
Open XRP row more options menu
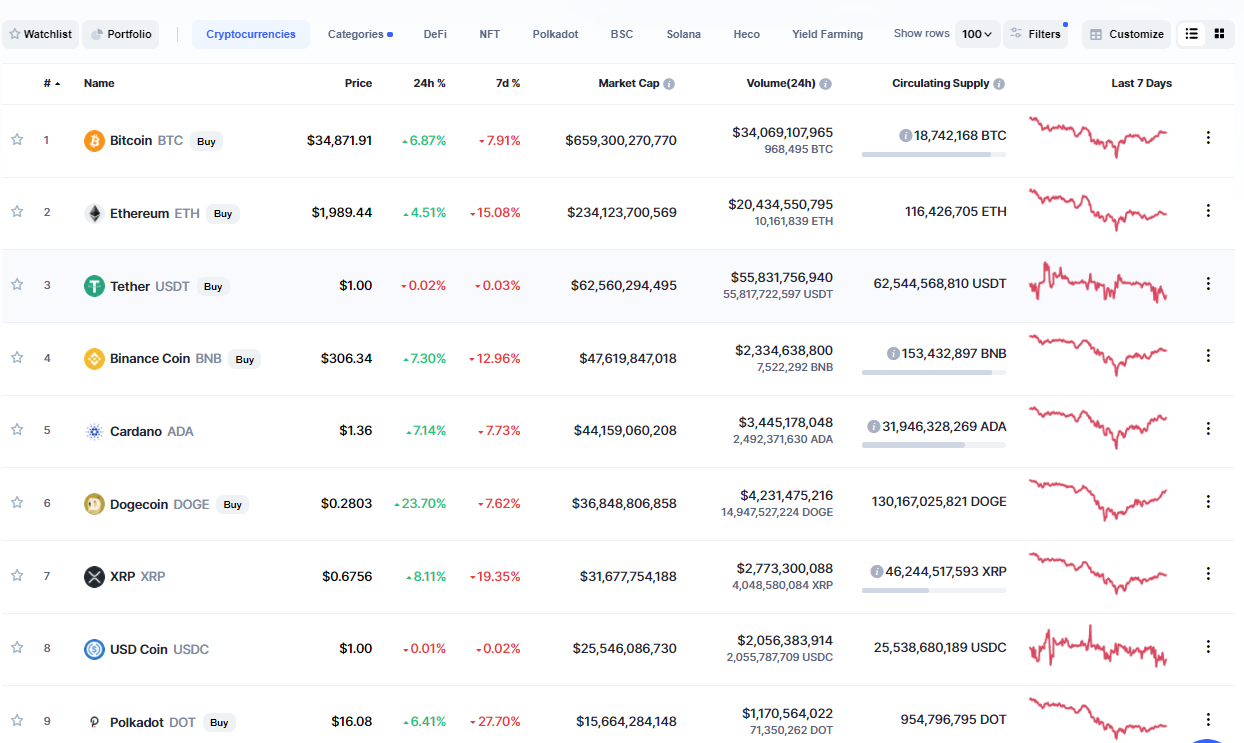(x=1208, y=574)
